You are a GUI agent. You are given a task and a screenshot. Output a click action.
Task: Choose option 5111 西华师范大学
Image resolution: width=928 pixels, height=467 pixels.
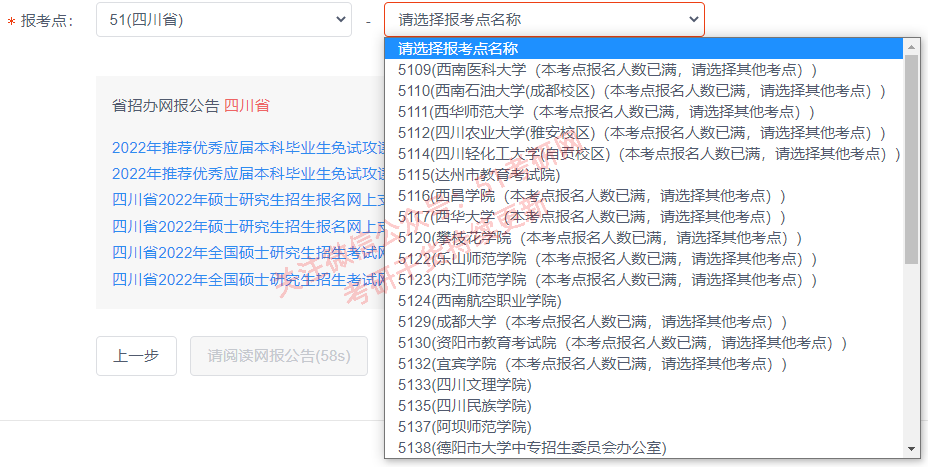pos(644,112)
